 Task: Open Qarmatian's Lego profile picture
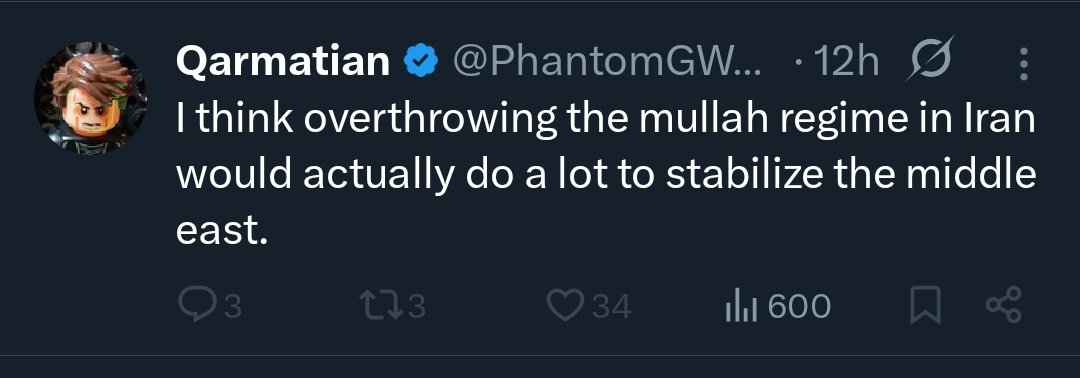coord(90,98)
